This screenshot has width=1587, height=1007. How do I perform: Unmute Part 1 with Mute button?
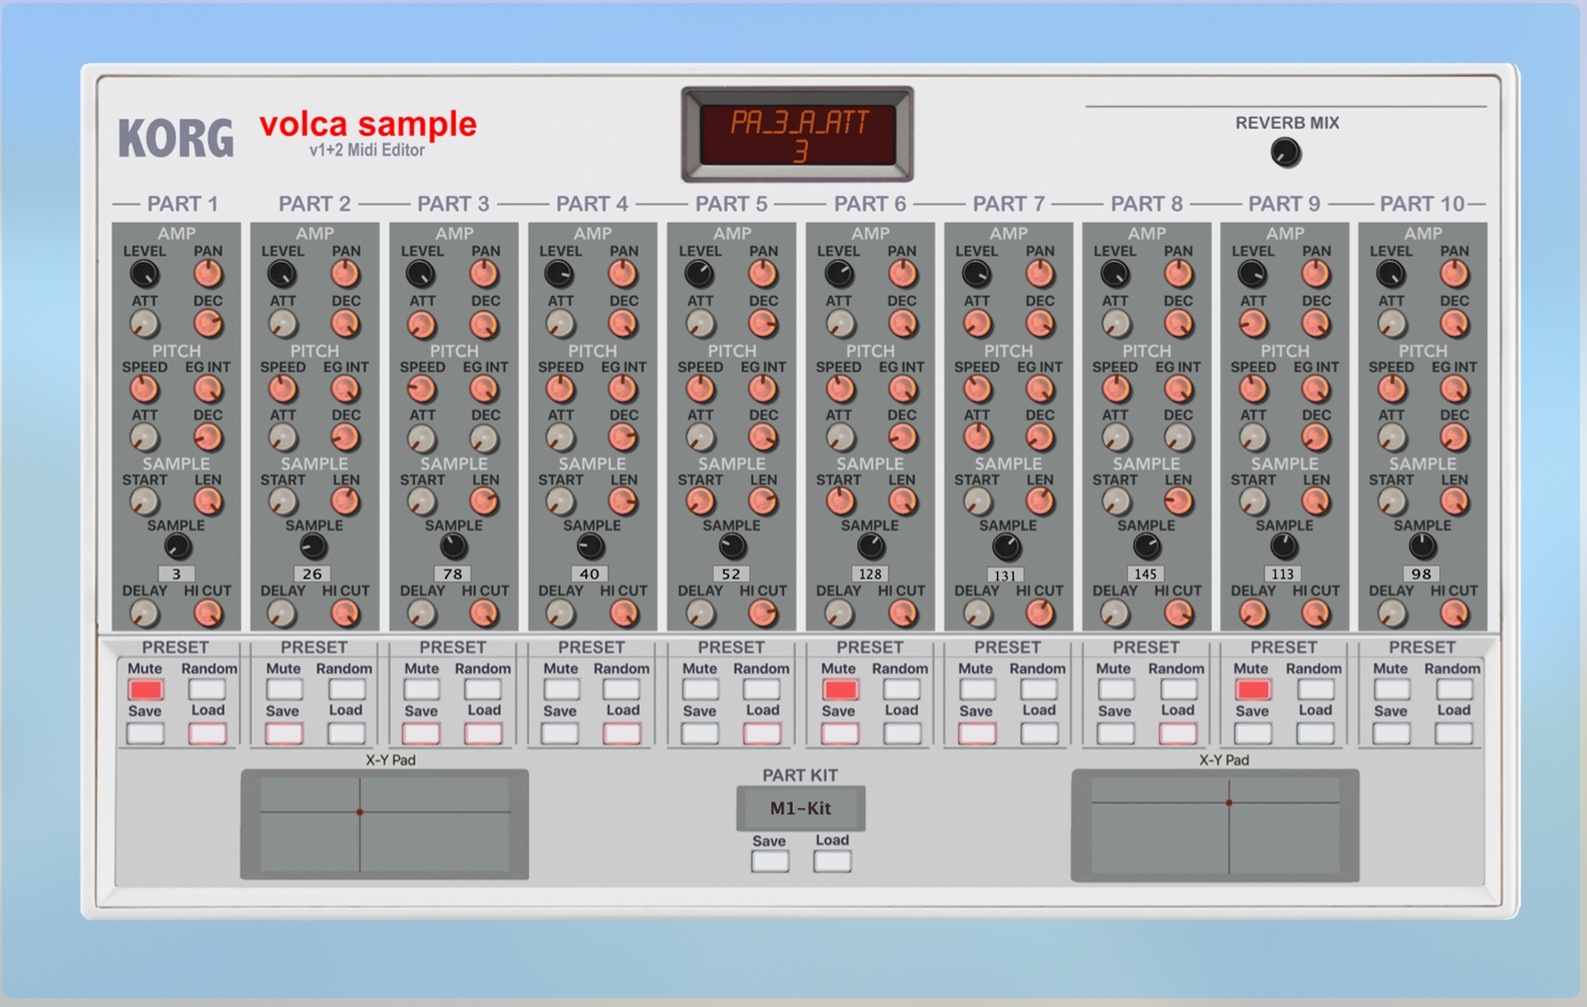(x=145, y=690)
